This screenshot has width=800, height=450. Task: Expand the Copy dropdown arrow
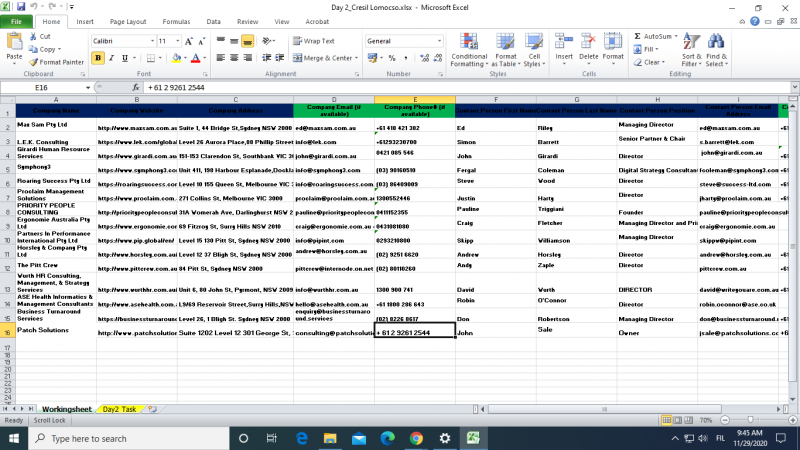pos(59,49)
